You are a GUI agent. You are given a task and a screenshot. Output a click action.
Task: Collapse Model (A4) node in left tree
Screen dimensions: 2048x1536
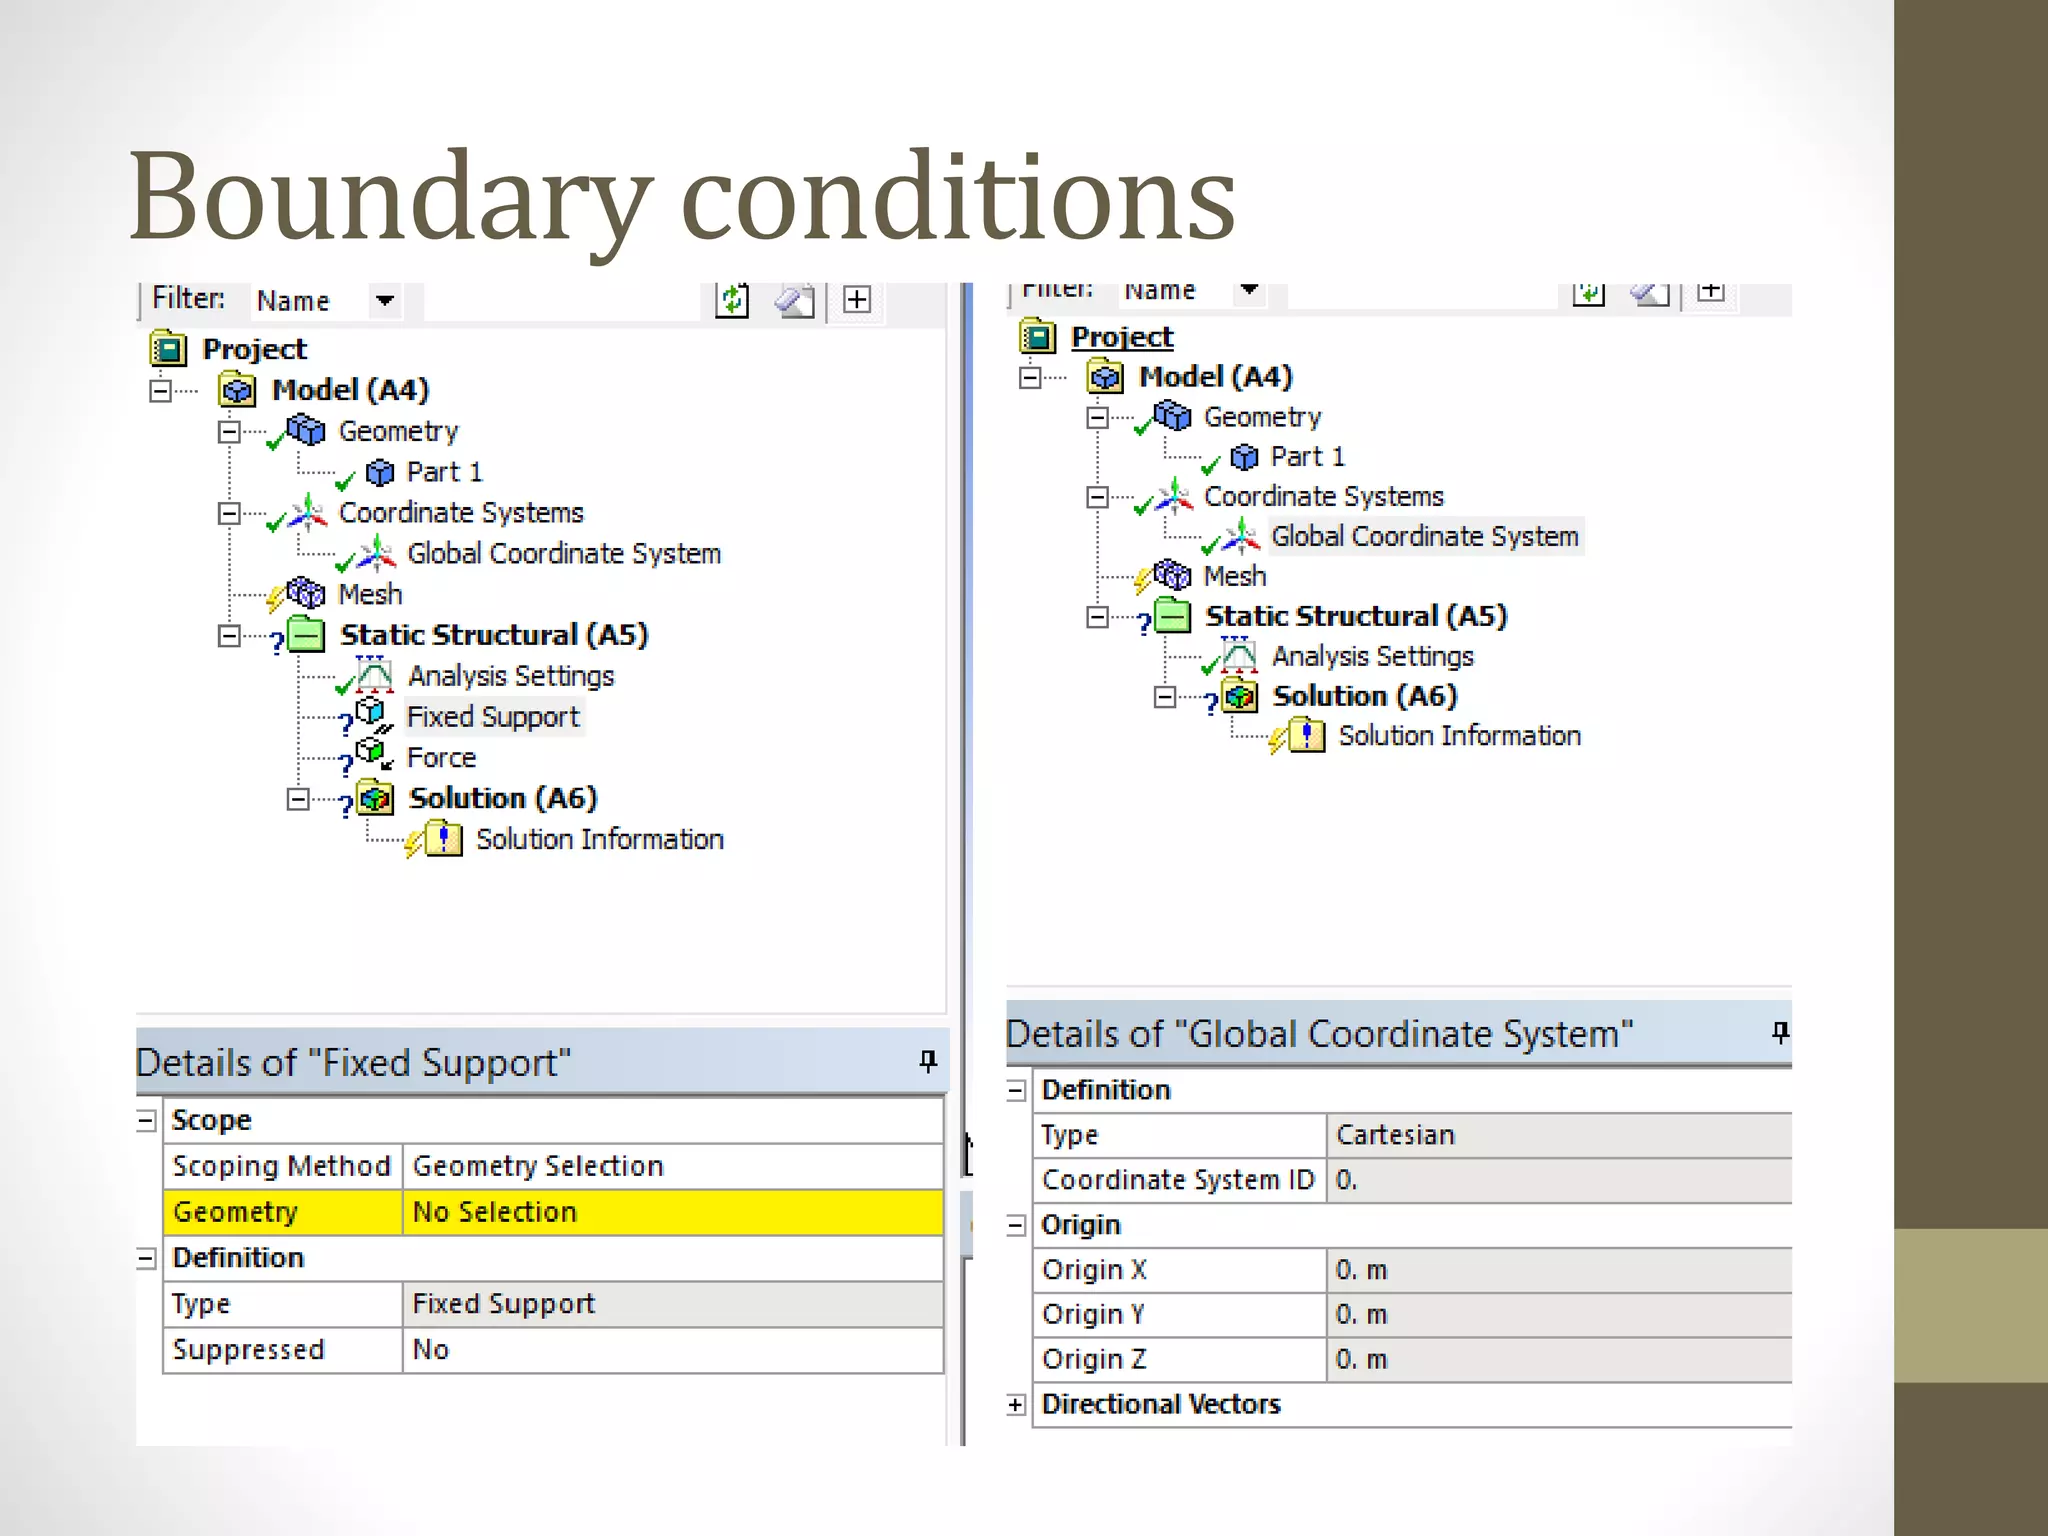(160, 390)
